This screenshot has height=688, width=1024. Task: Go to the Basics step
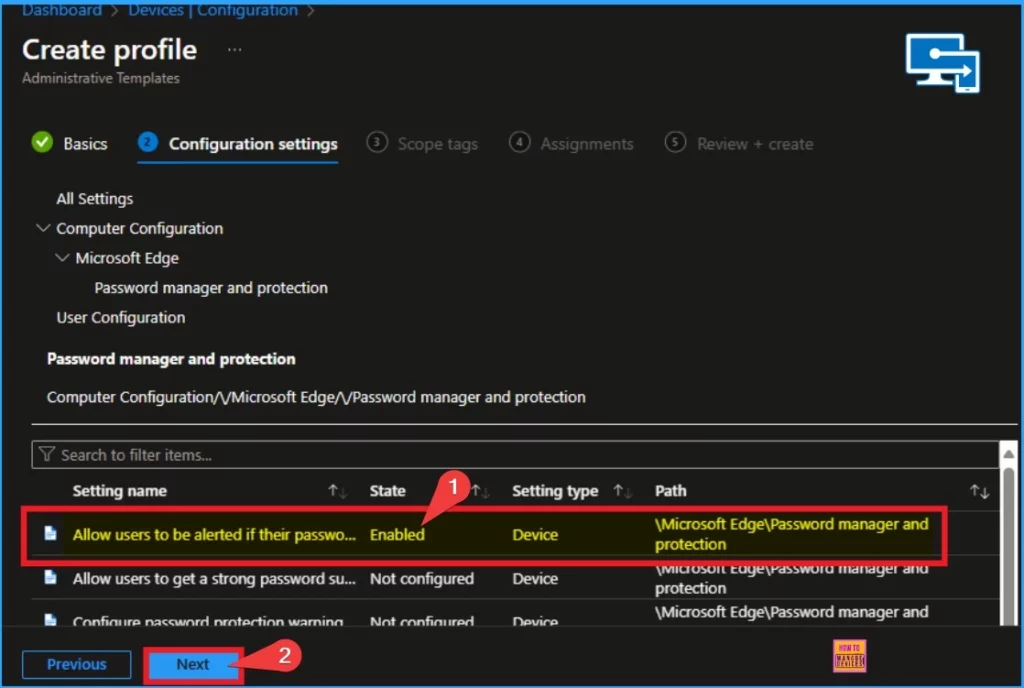click(x=85, y=144)
